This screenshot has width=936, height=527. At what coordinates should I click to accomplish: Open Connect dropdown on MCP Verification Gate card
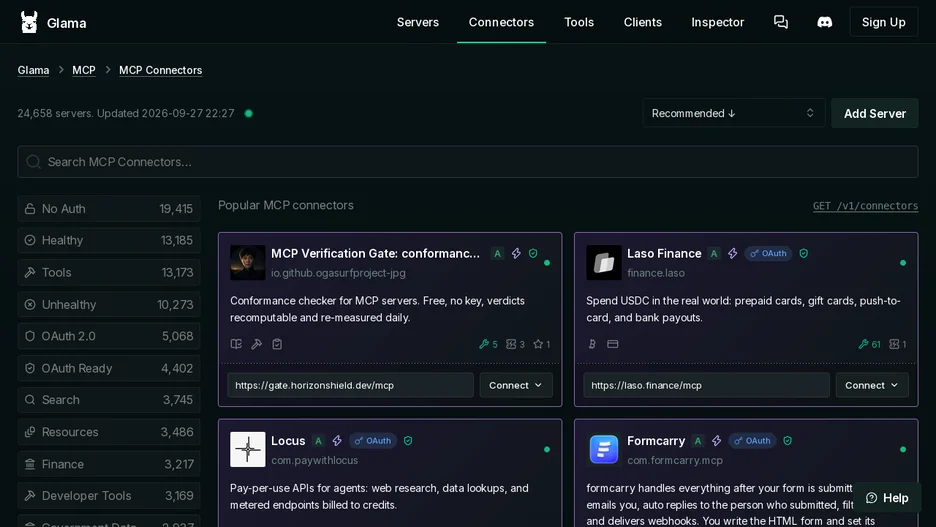516,385
